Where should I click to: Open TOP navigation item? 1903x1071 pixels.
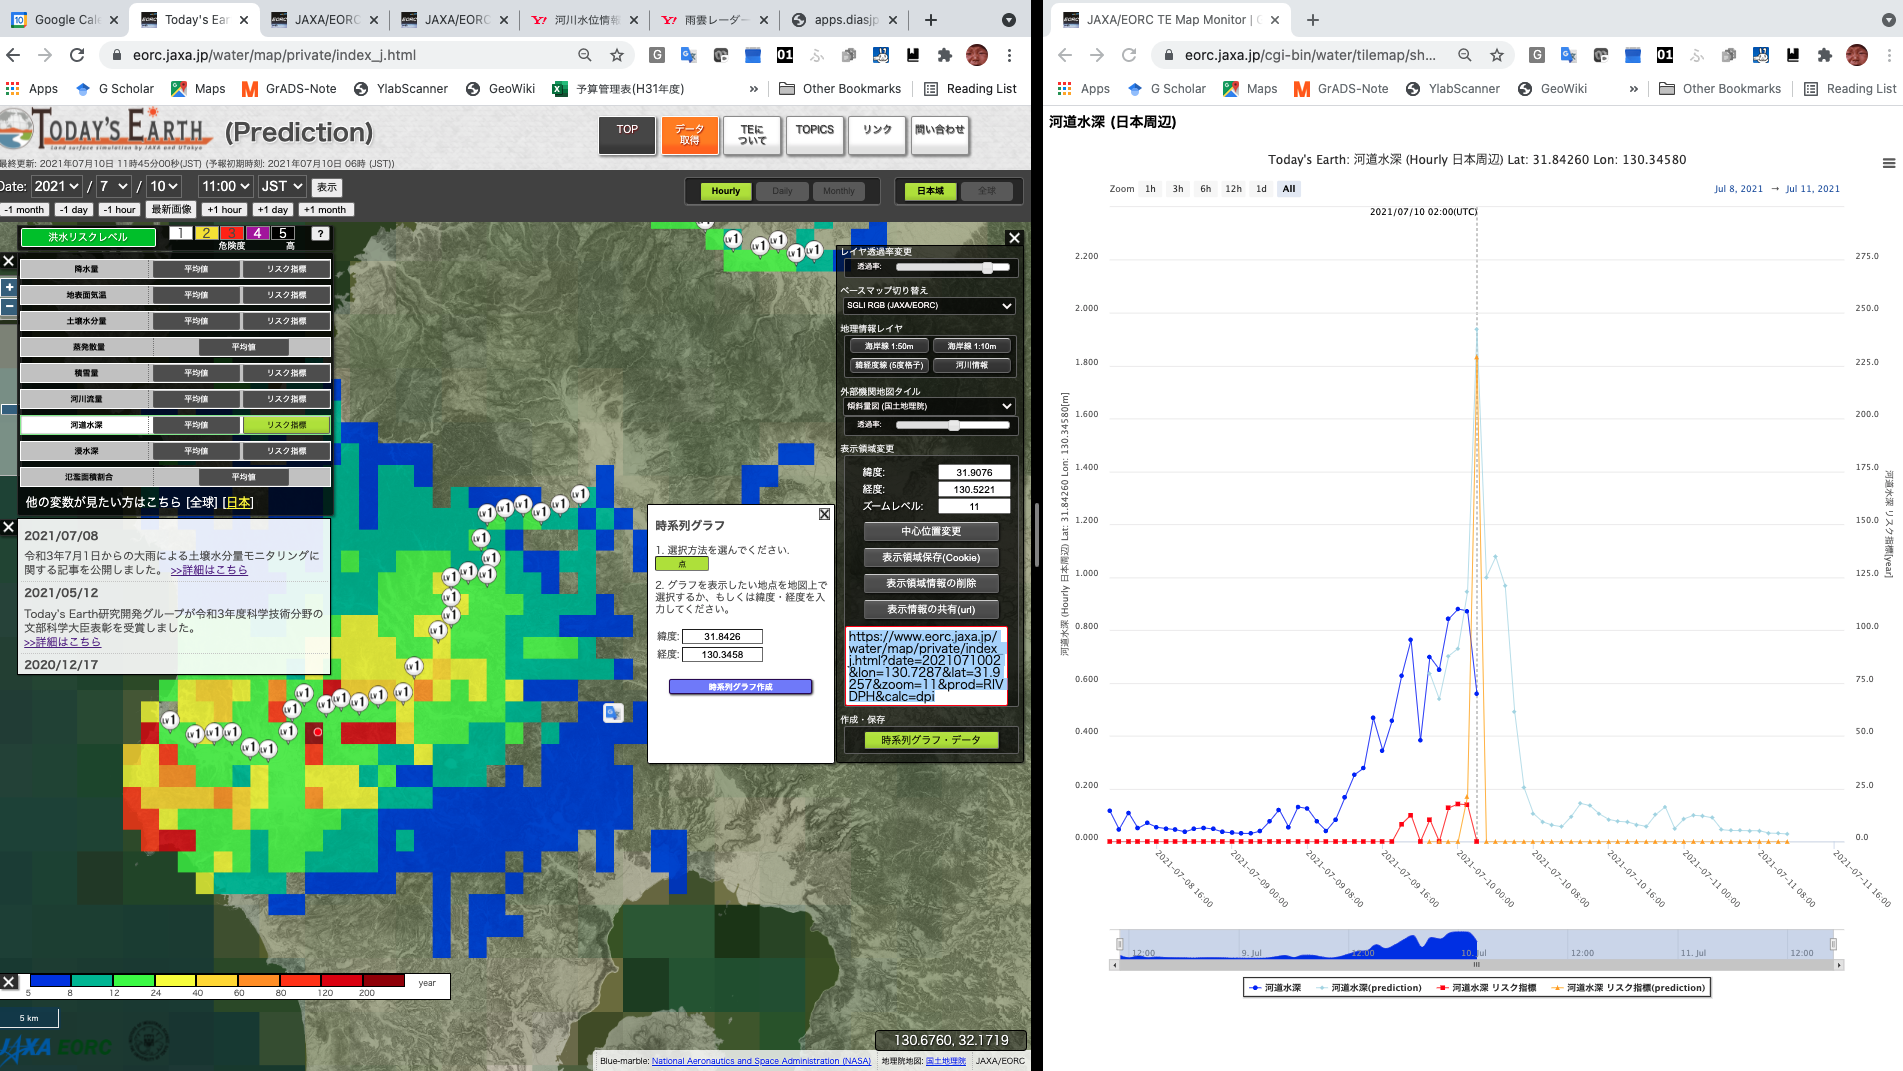(627, 135)
